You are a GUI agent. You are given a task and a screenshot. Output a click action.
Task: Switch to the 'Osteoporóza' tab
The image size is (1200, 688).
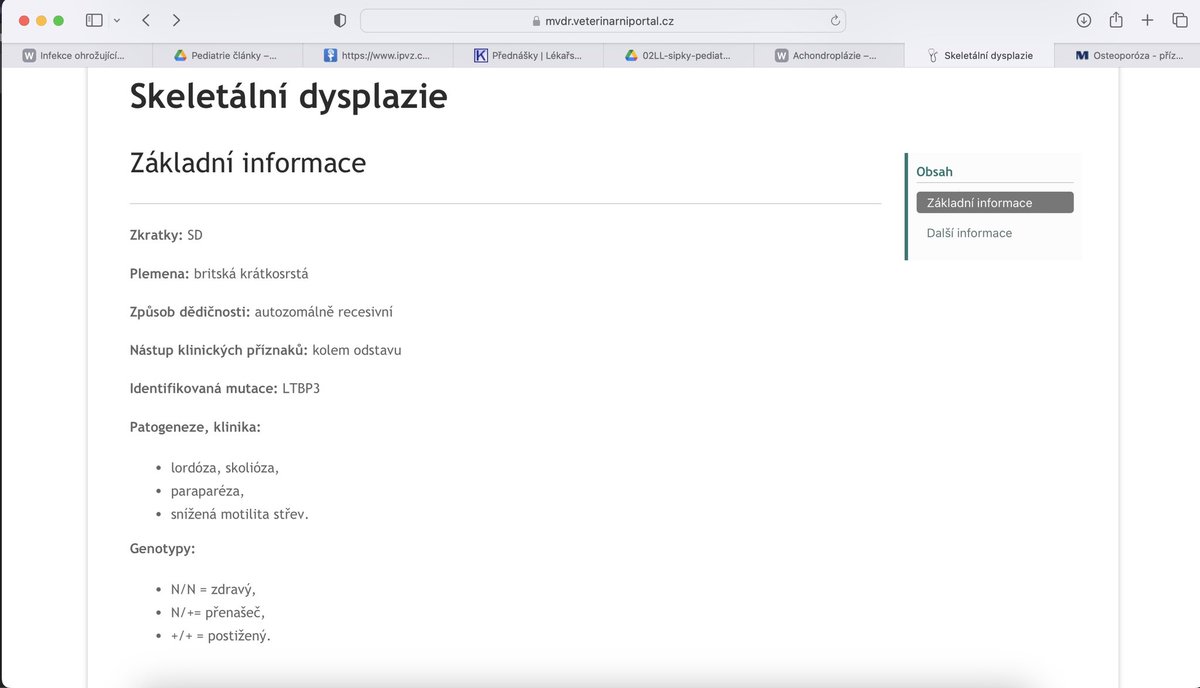coord(1127,56)
